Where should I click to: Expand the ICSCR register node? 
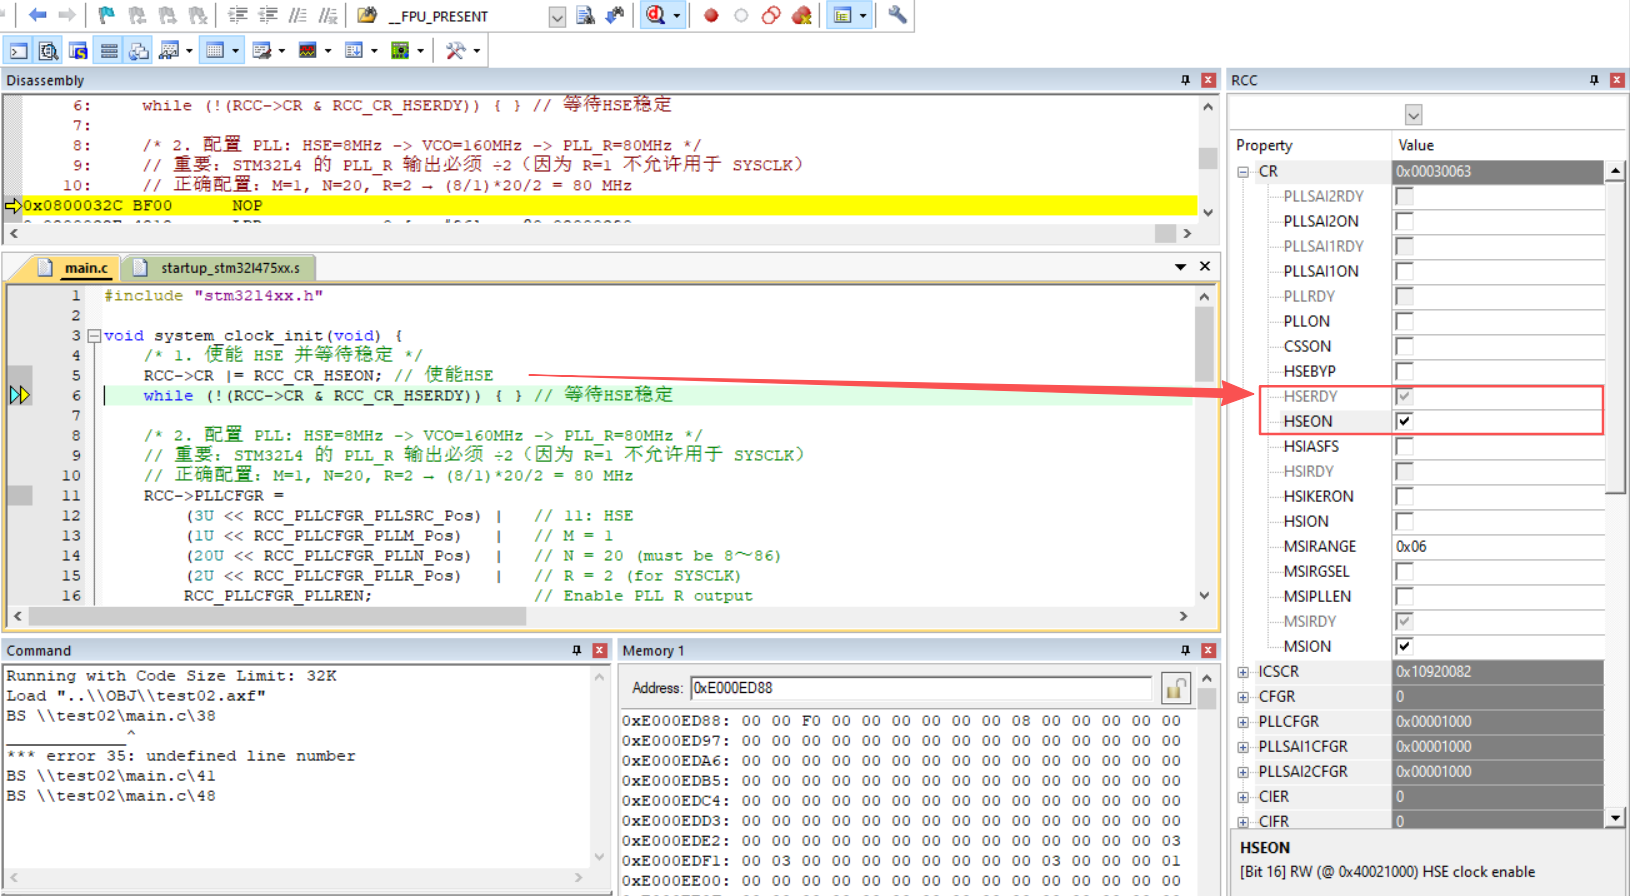(1243, 672)
